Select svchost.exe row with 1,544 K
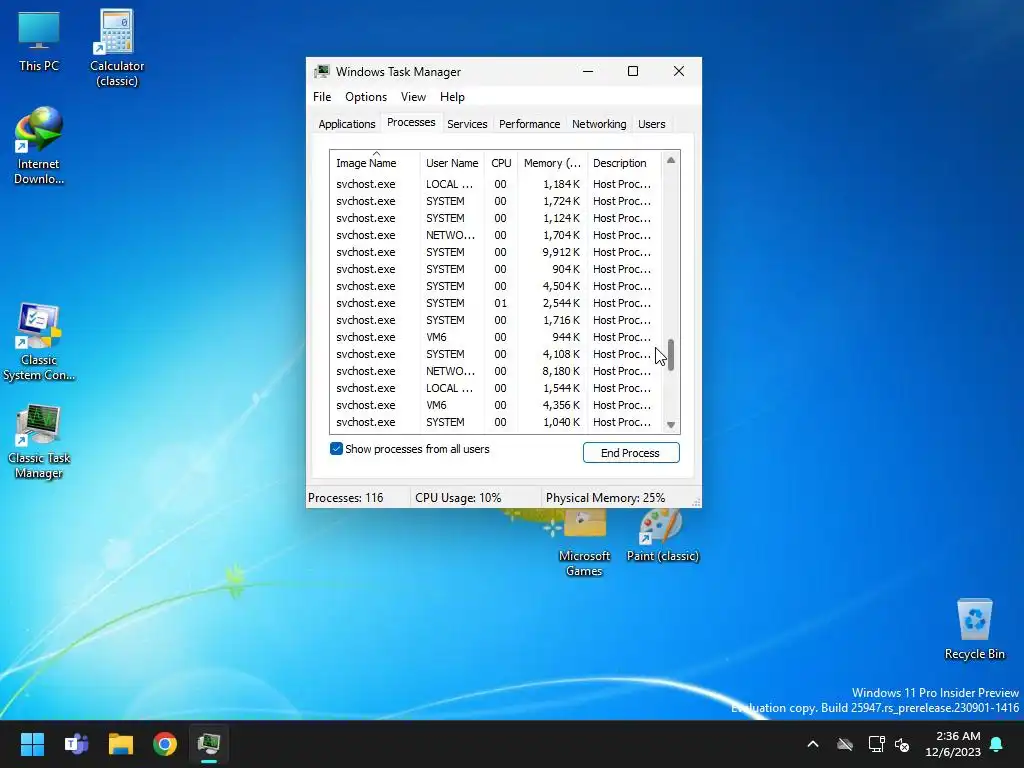Viewport: 1024px width, 768px height. point(494,388)
